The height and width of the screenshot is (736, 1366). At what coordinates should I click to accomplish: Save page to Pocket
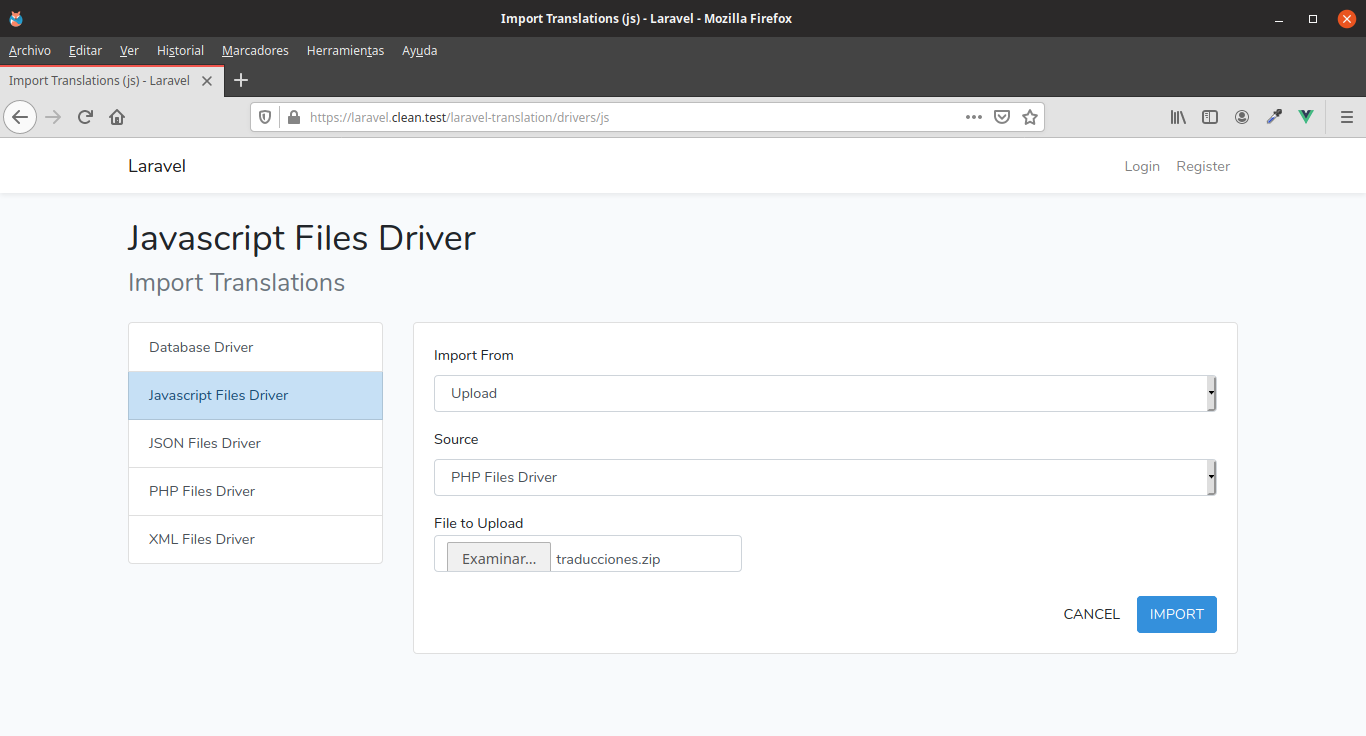(x=1002, y=117)
